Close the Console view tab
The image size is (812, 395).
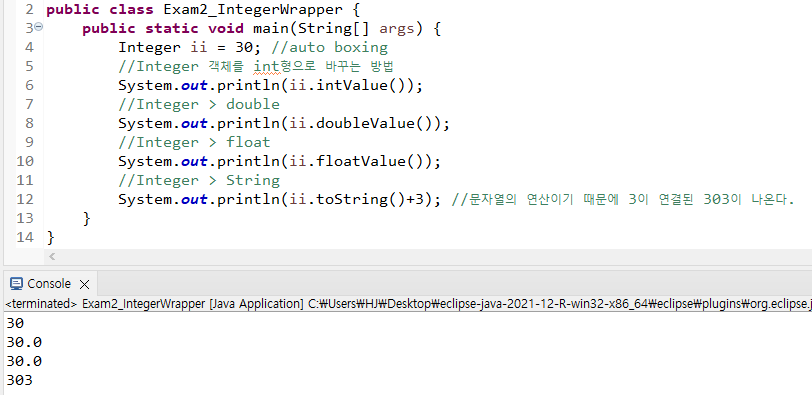84,284
